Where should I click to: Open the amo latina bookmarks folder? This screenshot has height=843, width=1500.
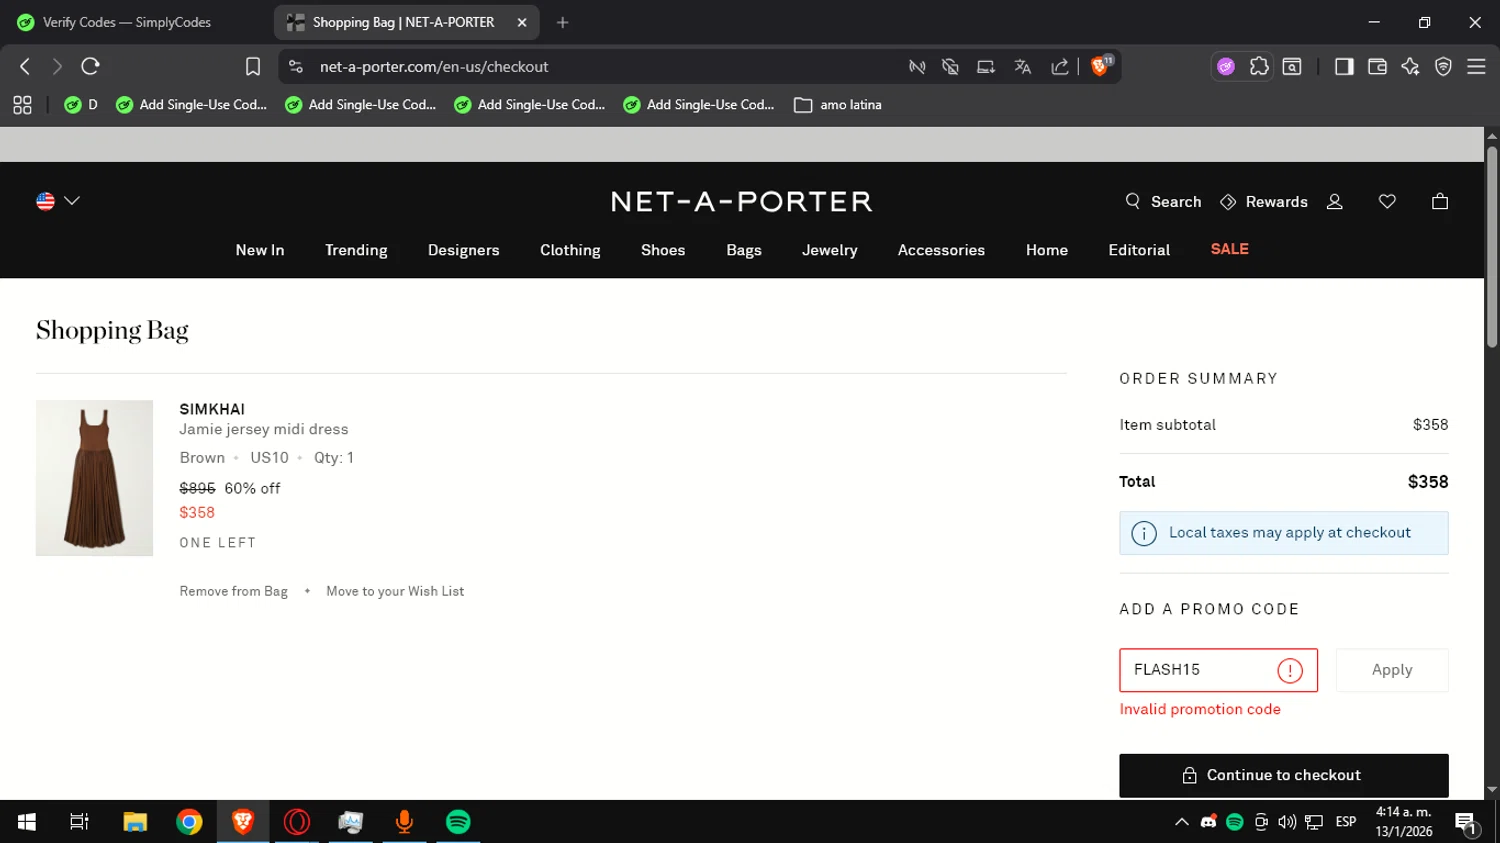point(838,105)
